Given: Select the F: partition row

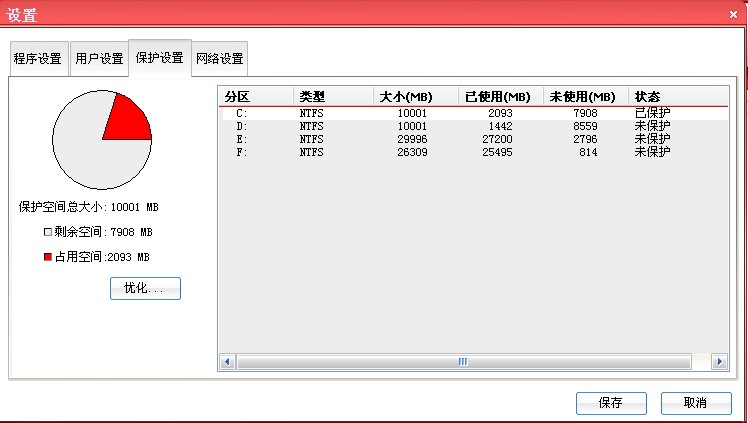Looking at the screenshot, I should pos(473,152).
